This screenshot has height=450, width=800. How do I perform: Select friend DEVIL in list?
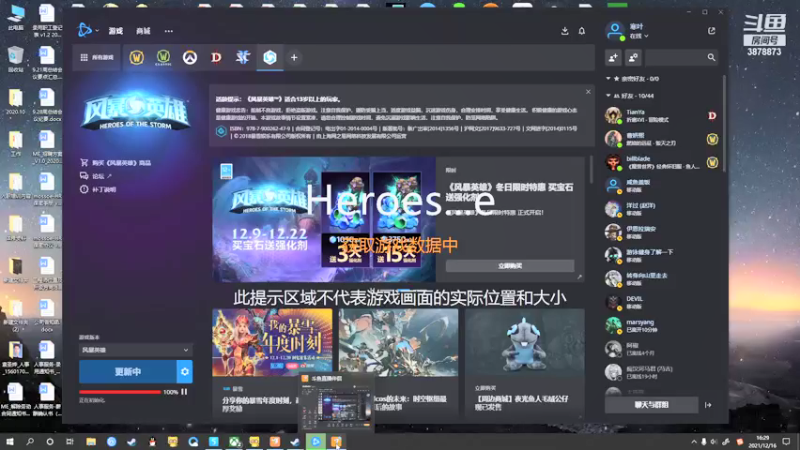coord(661,303)
